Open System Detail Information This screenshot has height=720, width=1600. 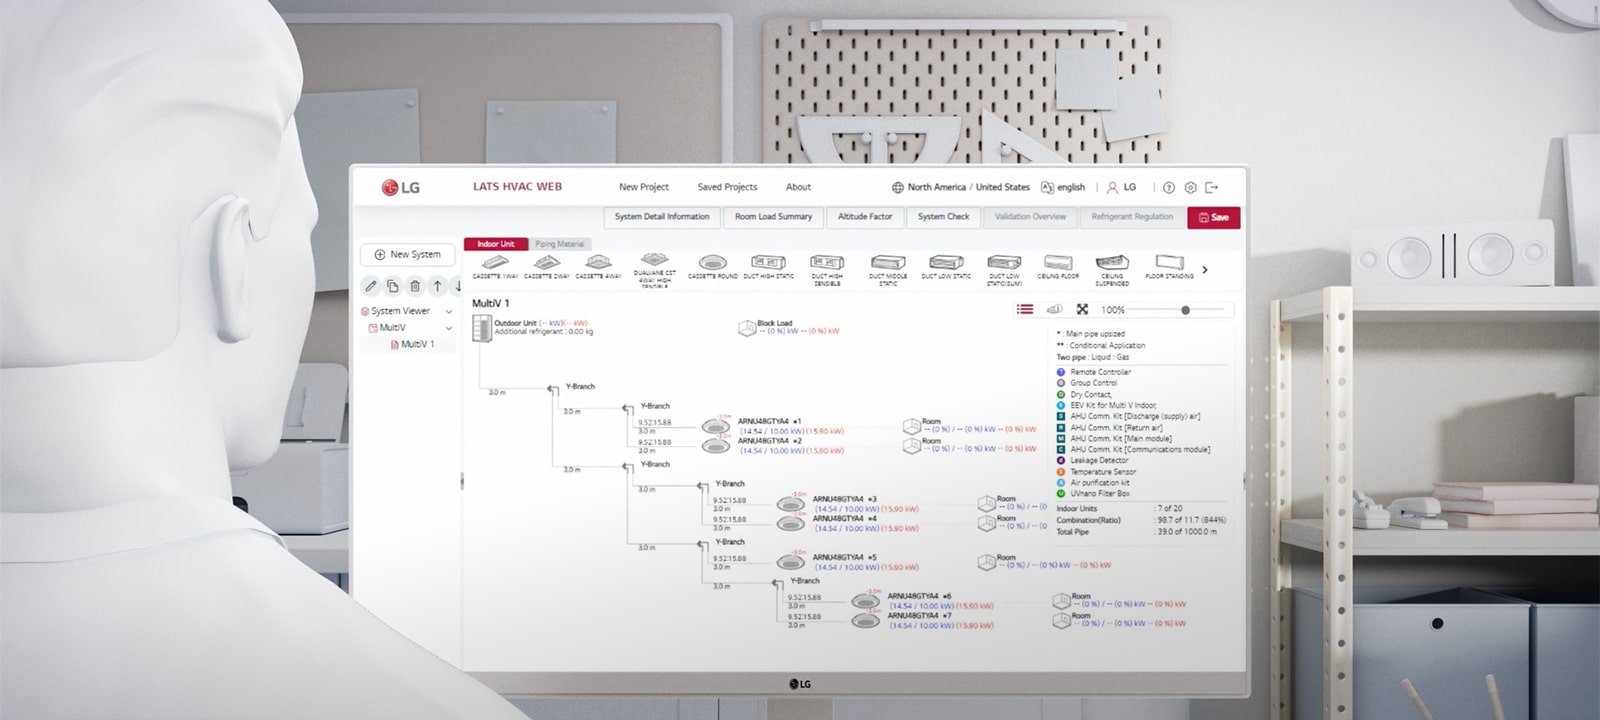tap(662, 217)
